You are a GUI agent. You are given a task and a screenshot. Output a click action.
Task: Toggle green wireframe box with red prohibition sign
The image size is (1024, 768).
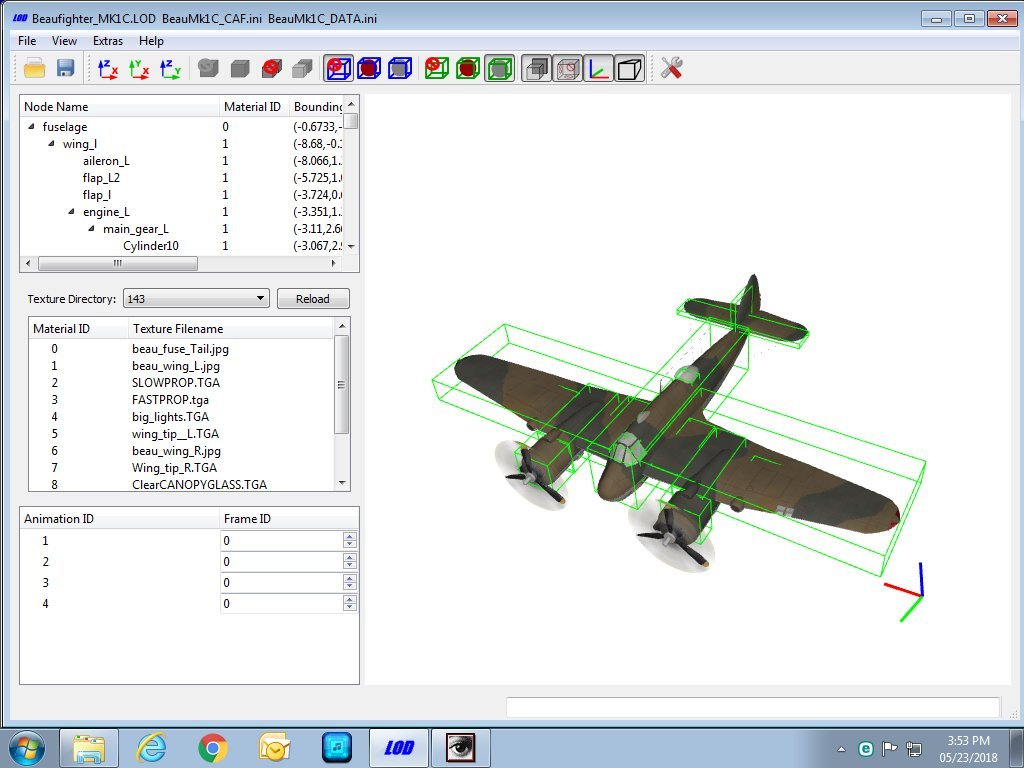pos(436,68)
